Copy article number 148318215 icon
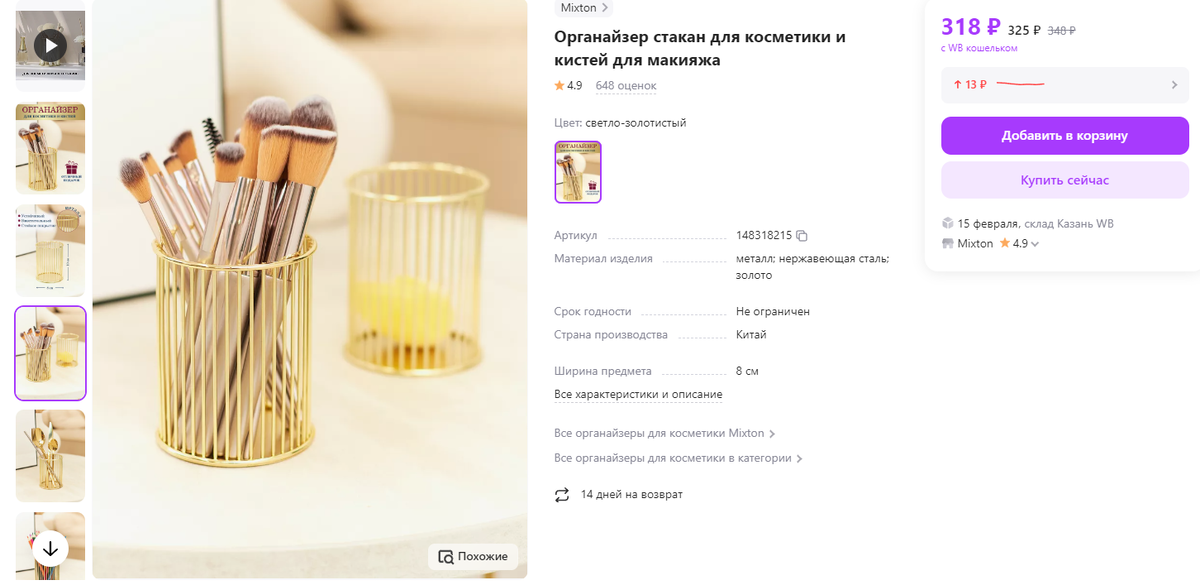 [x=802, y=236]
